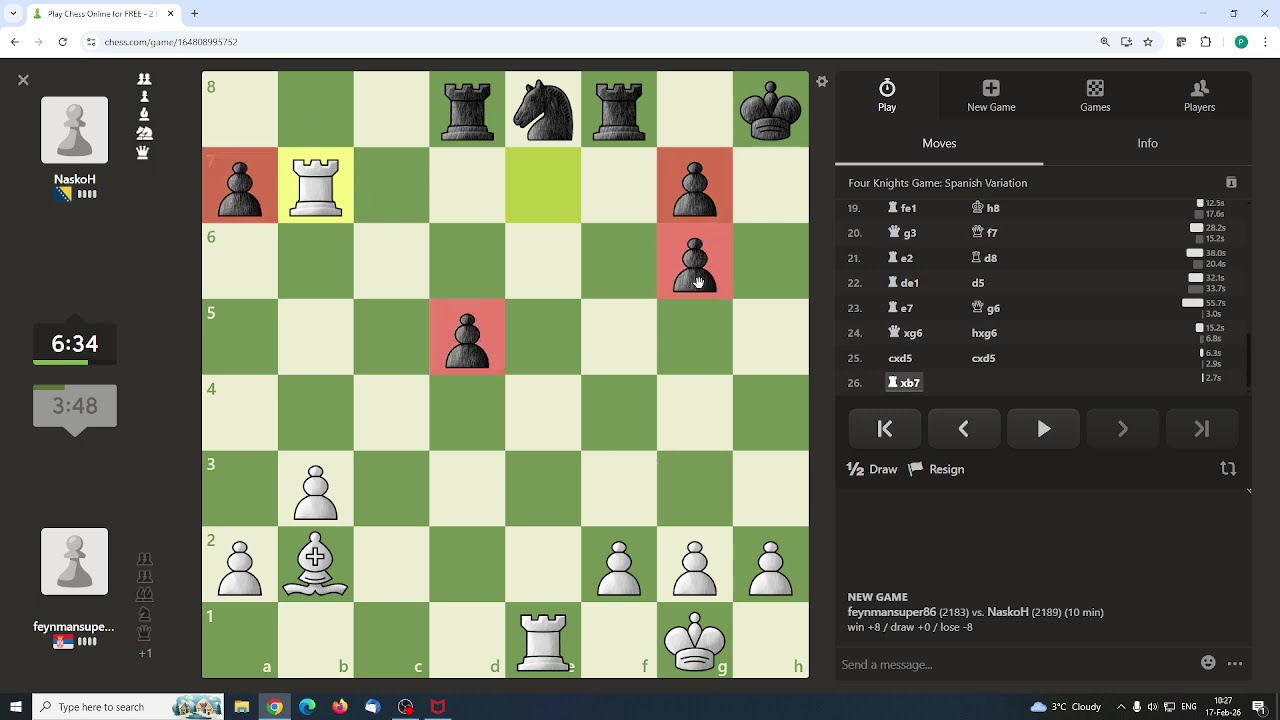Click the Send a message field
This screenshot has width=1280, height=720.
click(1015, 664)
